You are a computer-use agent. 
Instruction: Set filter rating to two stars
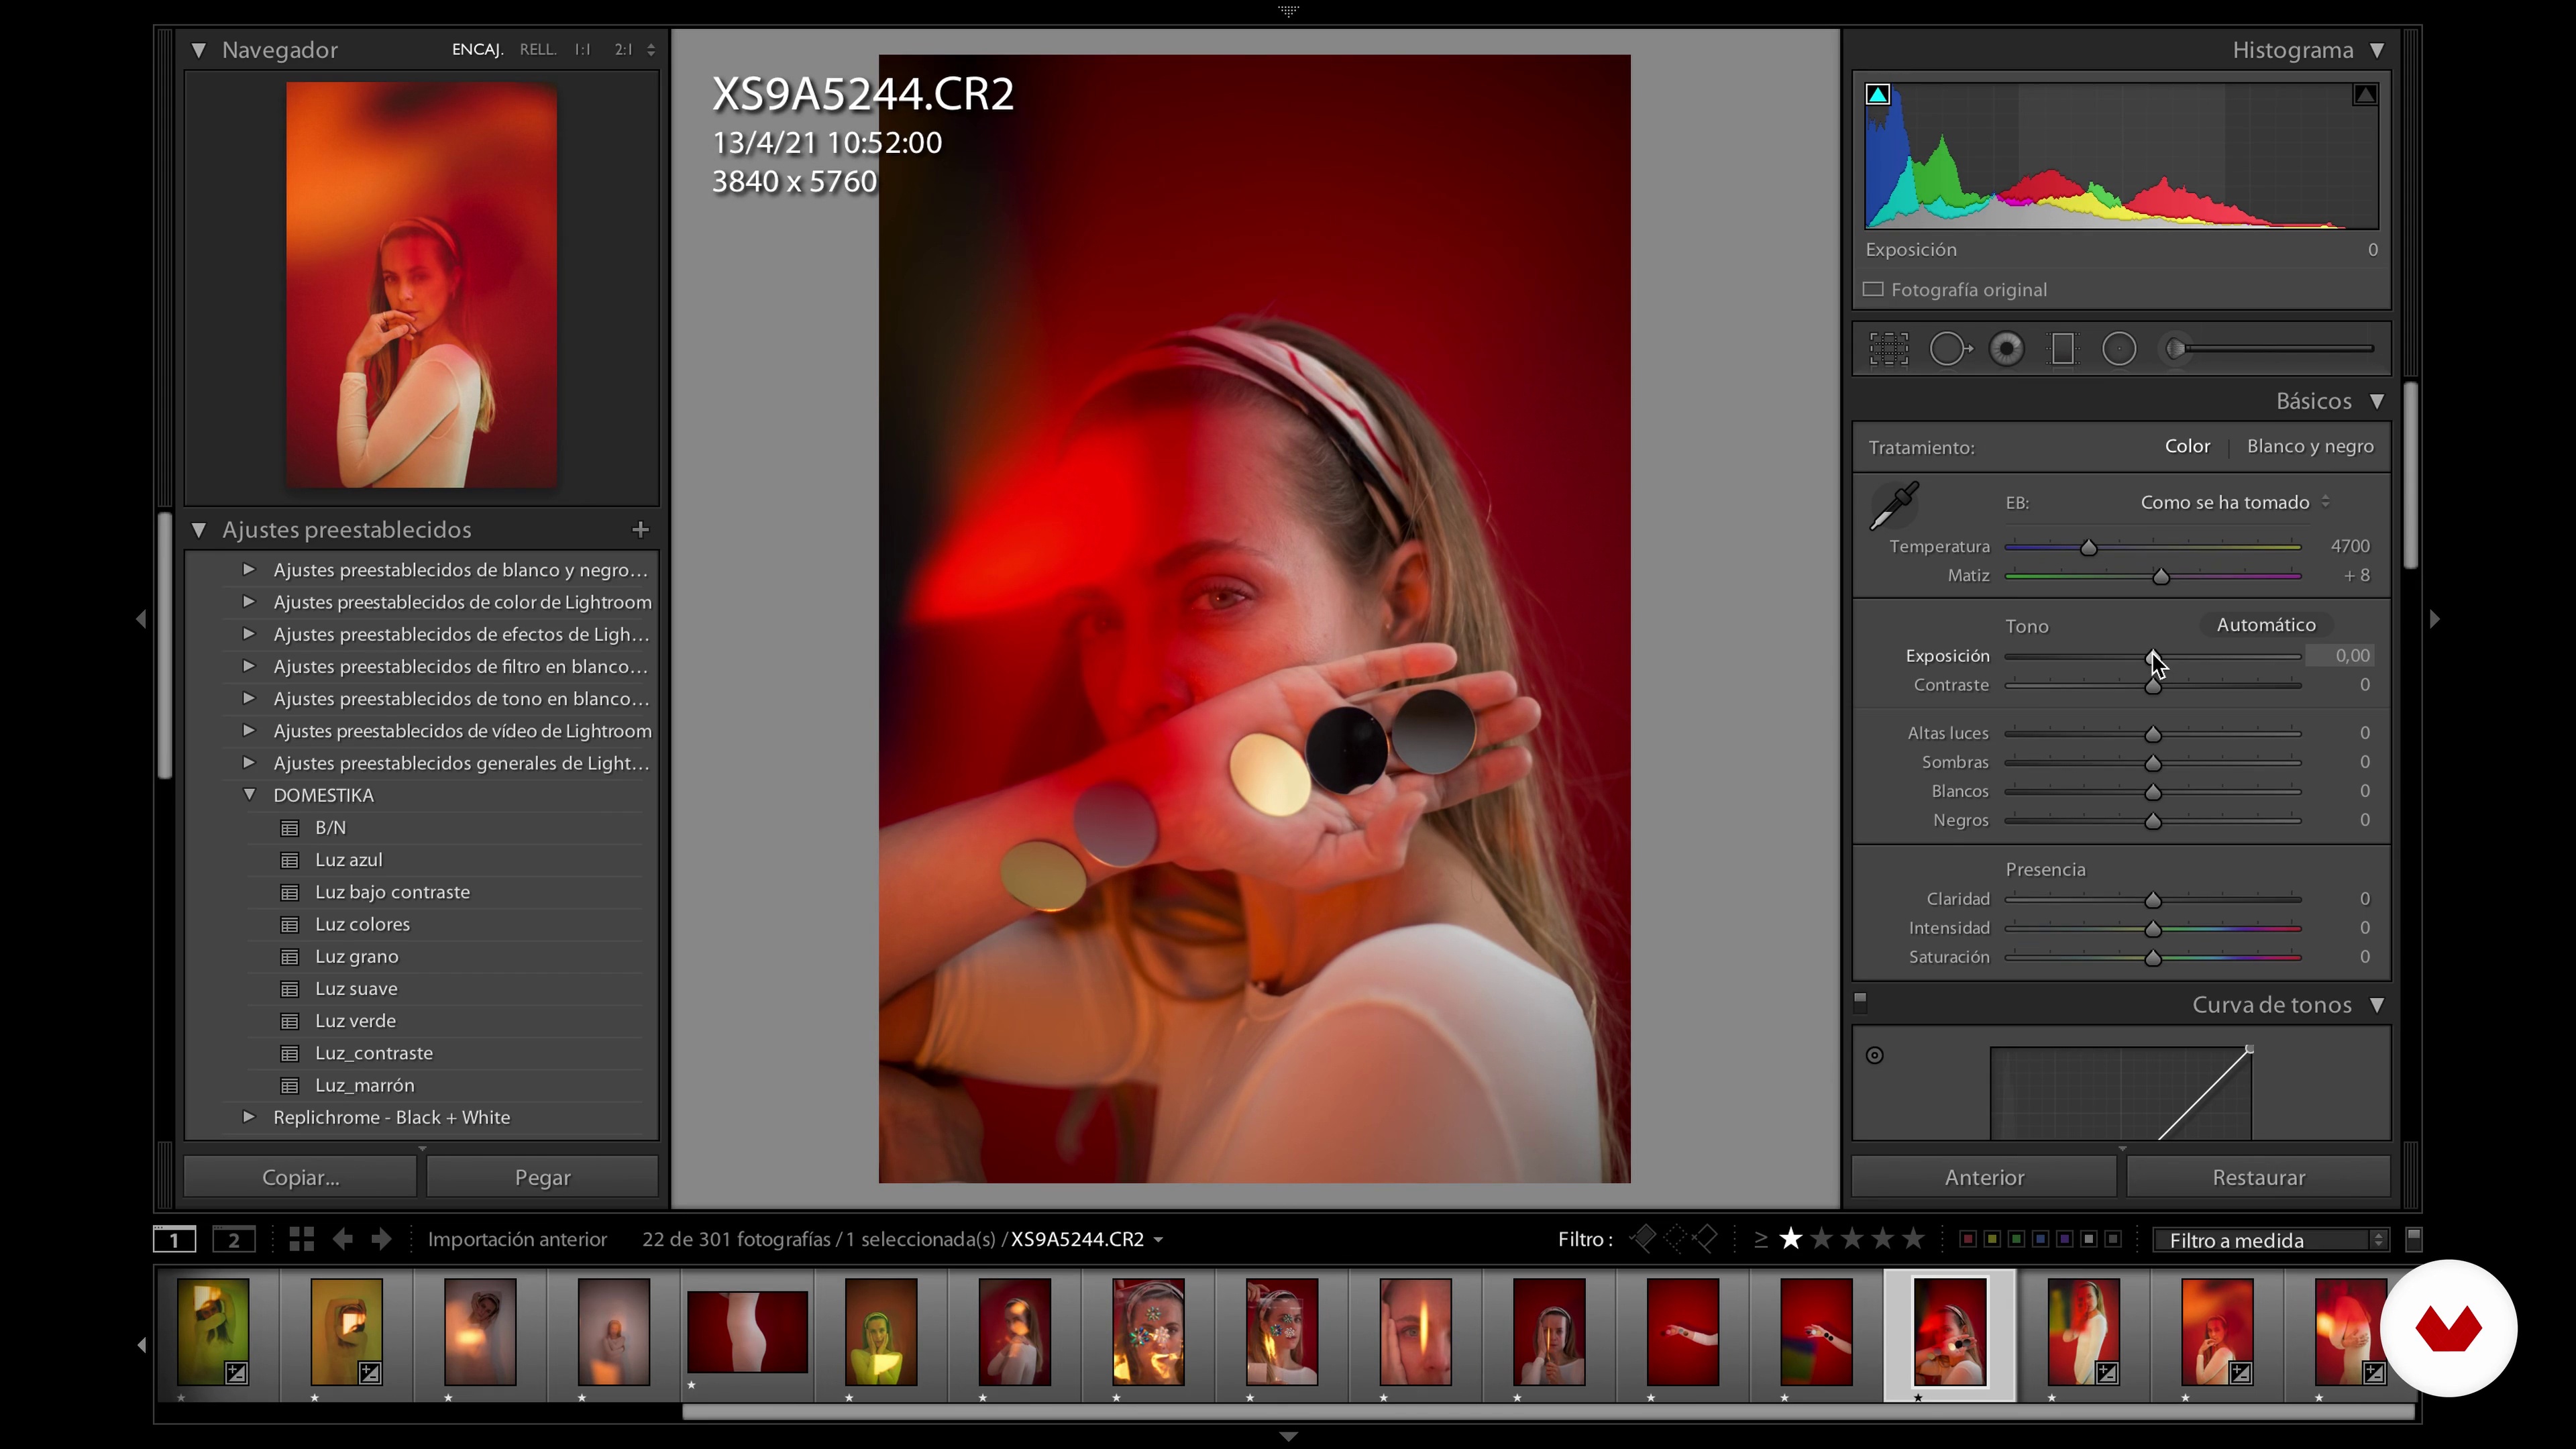click(x=1822, y=1239)
